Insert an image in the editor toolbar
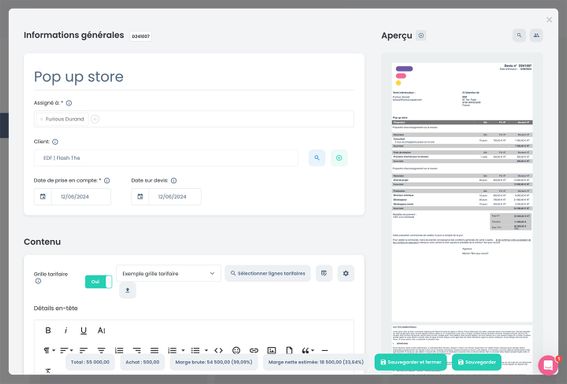The width and height of the screenshot is (567, 384). pos(272,350)
